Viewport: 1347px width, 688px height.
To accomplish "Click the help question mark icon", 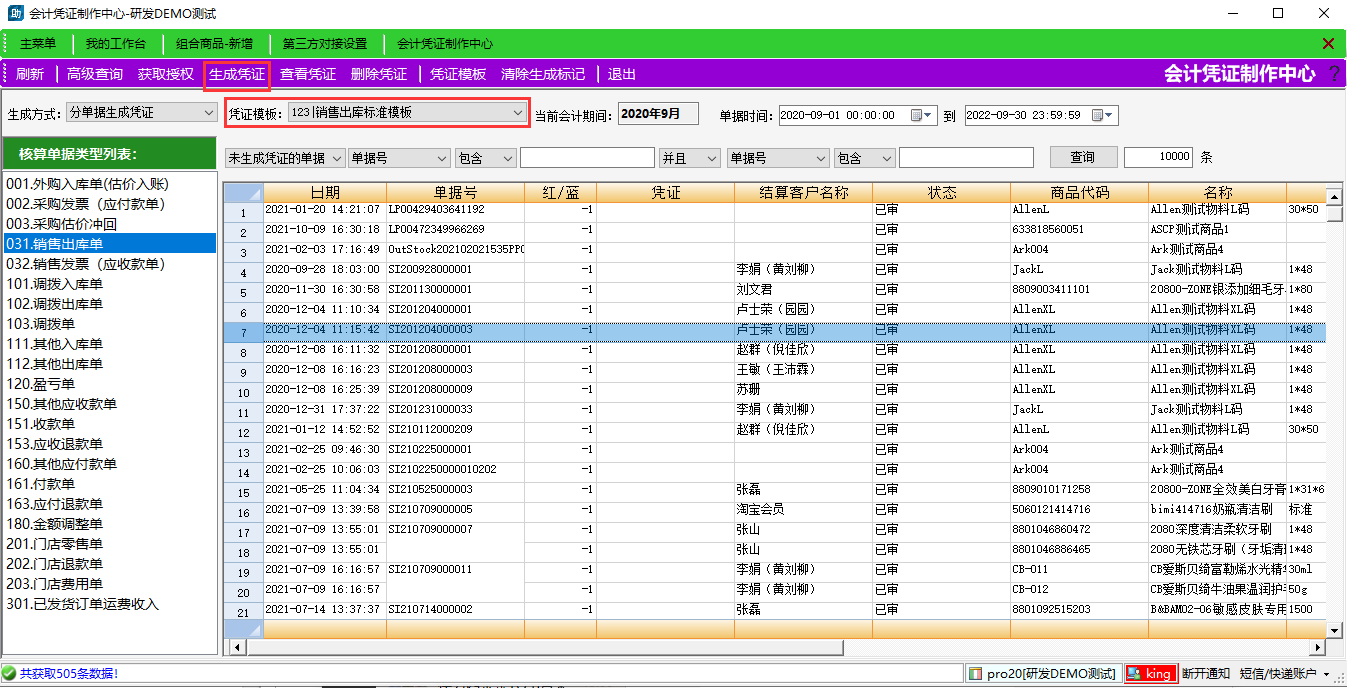I will tap(1333, 74).
